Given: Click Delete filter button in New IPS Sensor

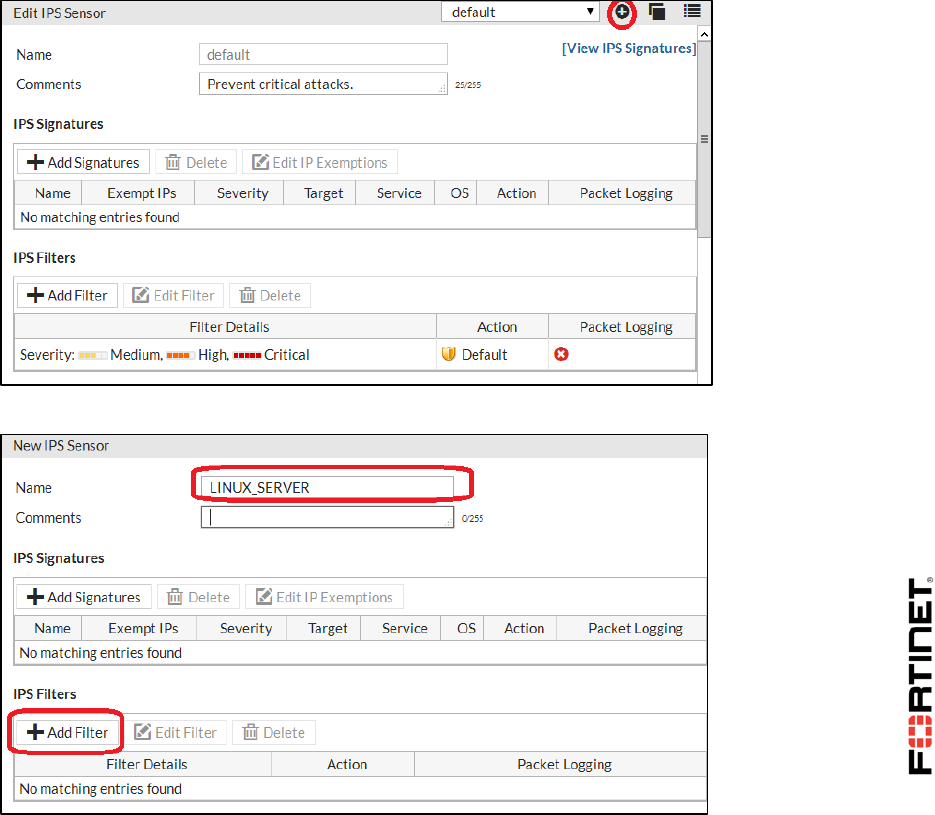Looking at the screenshot, I should pyautogui.click(x=274, y=732).
